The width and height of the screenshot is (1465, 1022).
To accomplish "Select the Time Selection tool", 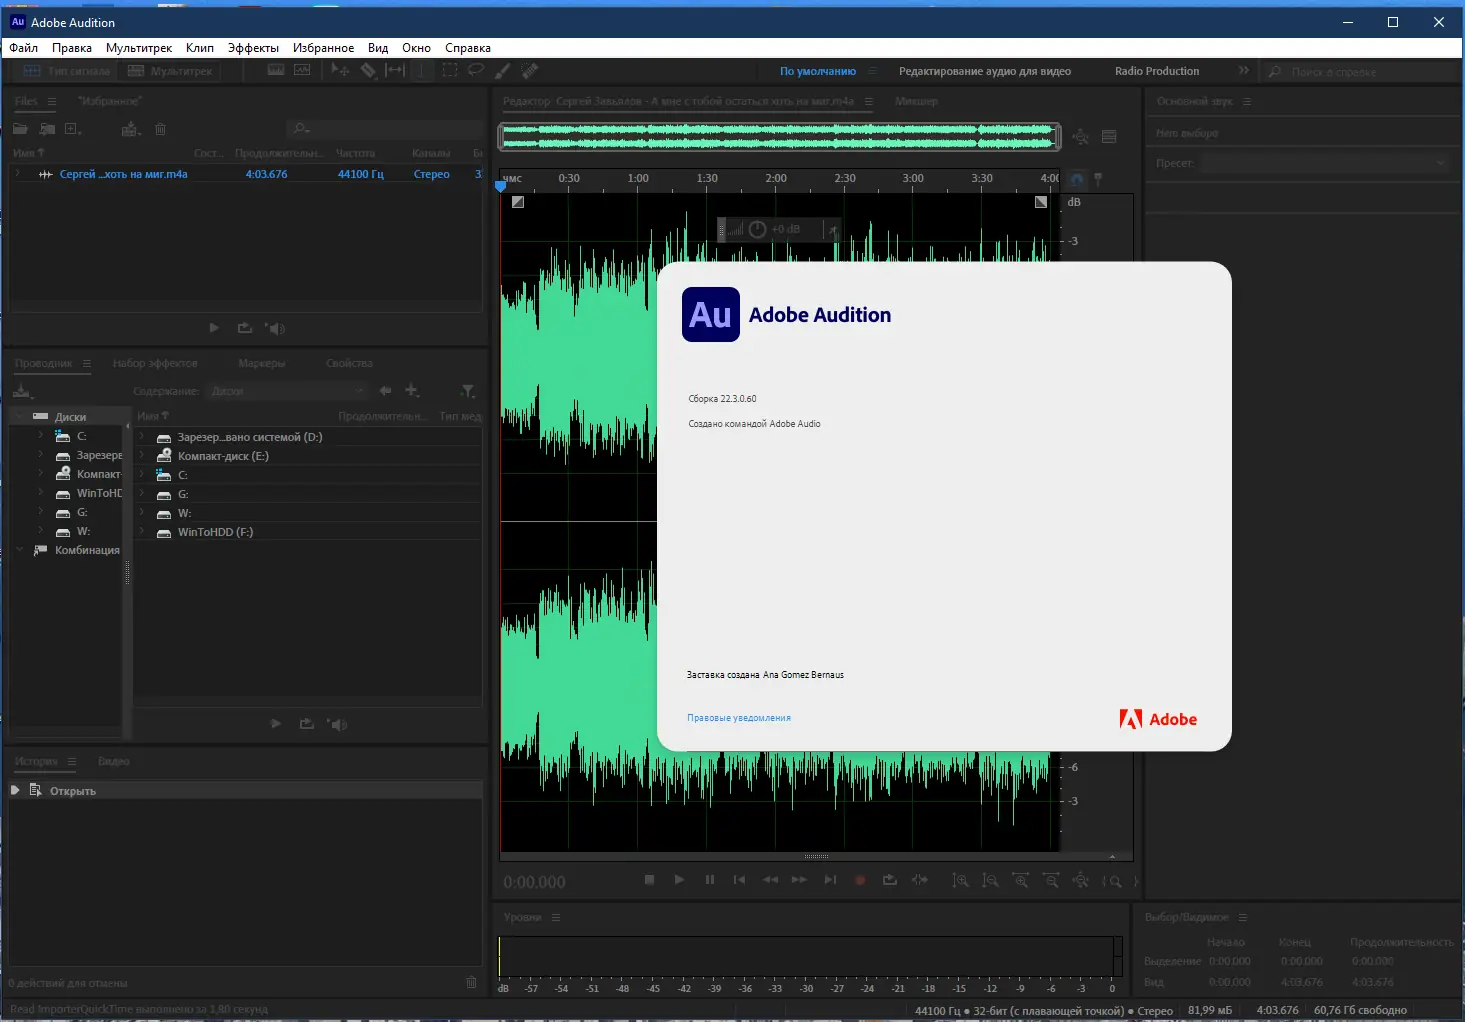I will (422, 70).
